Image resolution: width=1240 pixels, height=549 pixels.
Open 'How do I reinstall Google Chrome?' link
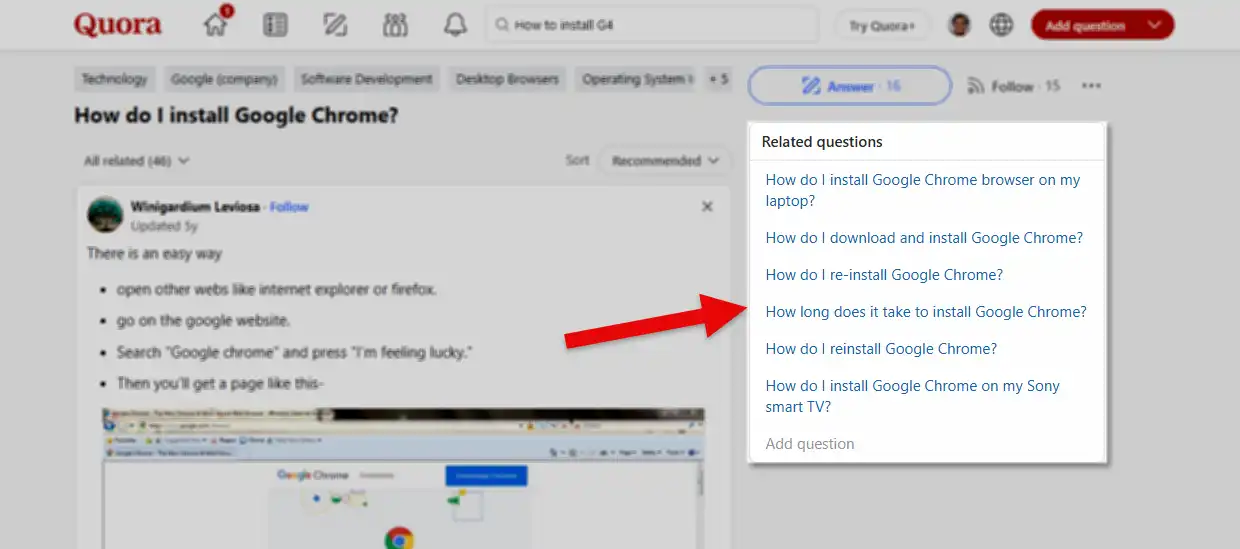(x=881, y=349)
